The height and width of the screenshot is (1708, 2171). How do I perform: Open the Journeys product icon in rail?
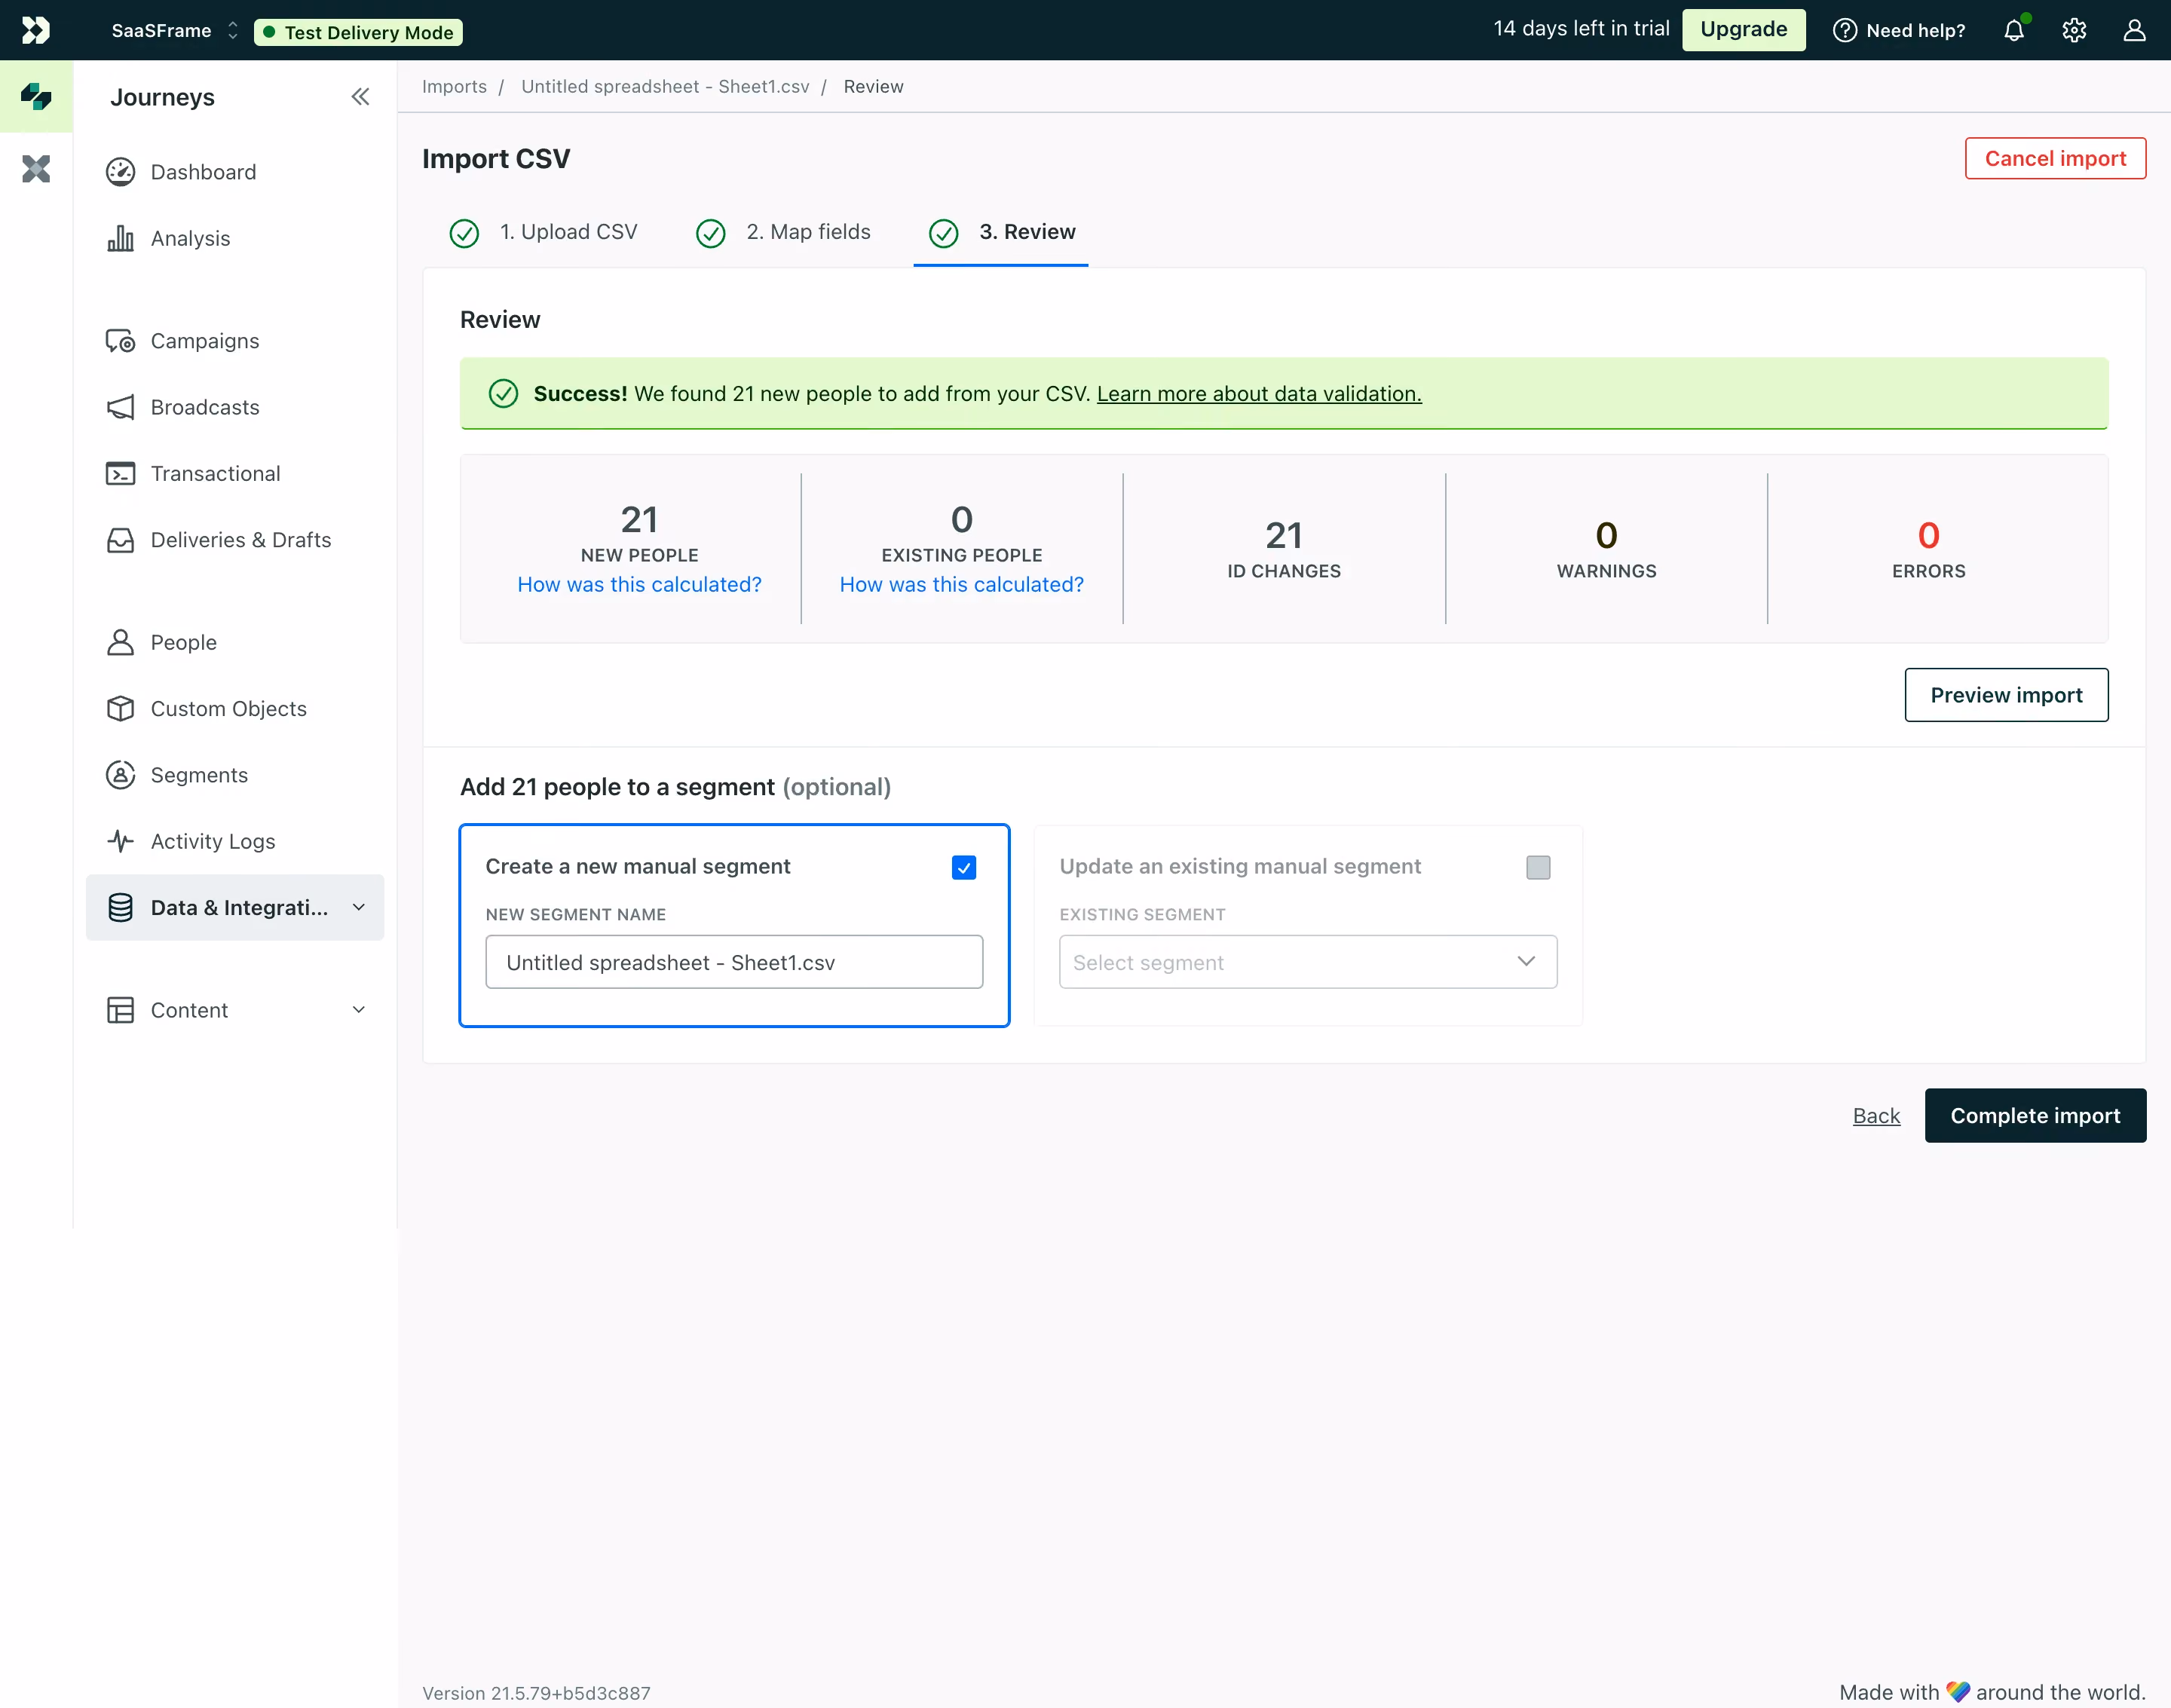click(36, 96)
